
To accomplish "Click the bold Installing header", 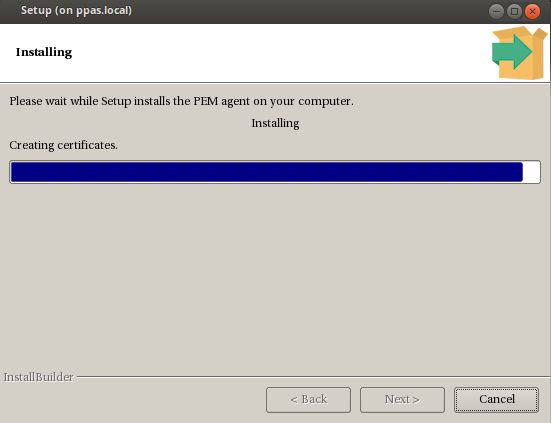I will point(44,52).
